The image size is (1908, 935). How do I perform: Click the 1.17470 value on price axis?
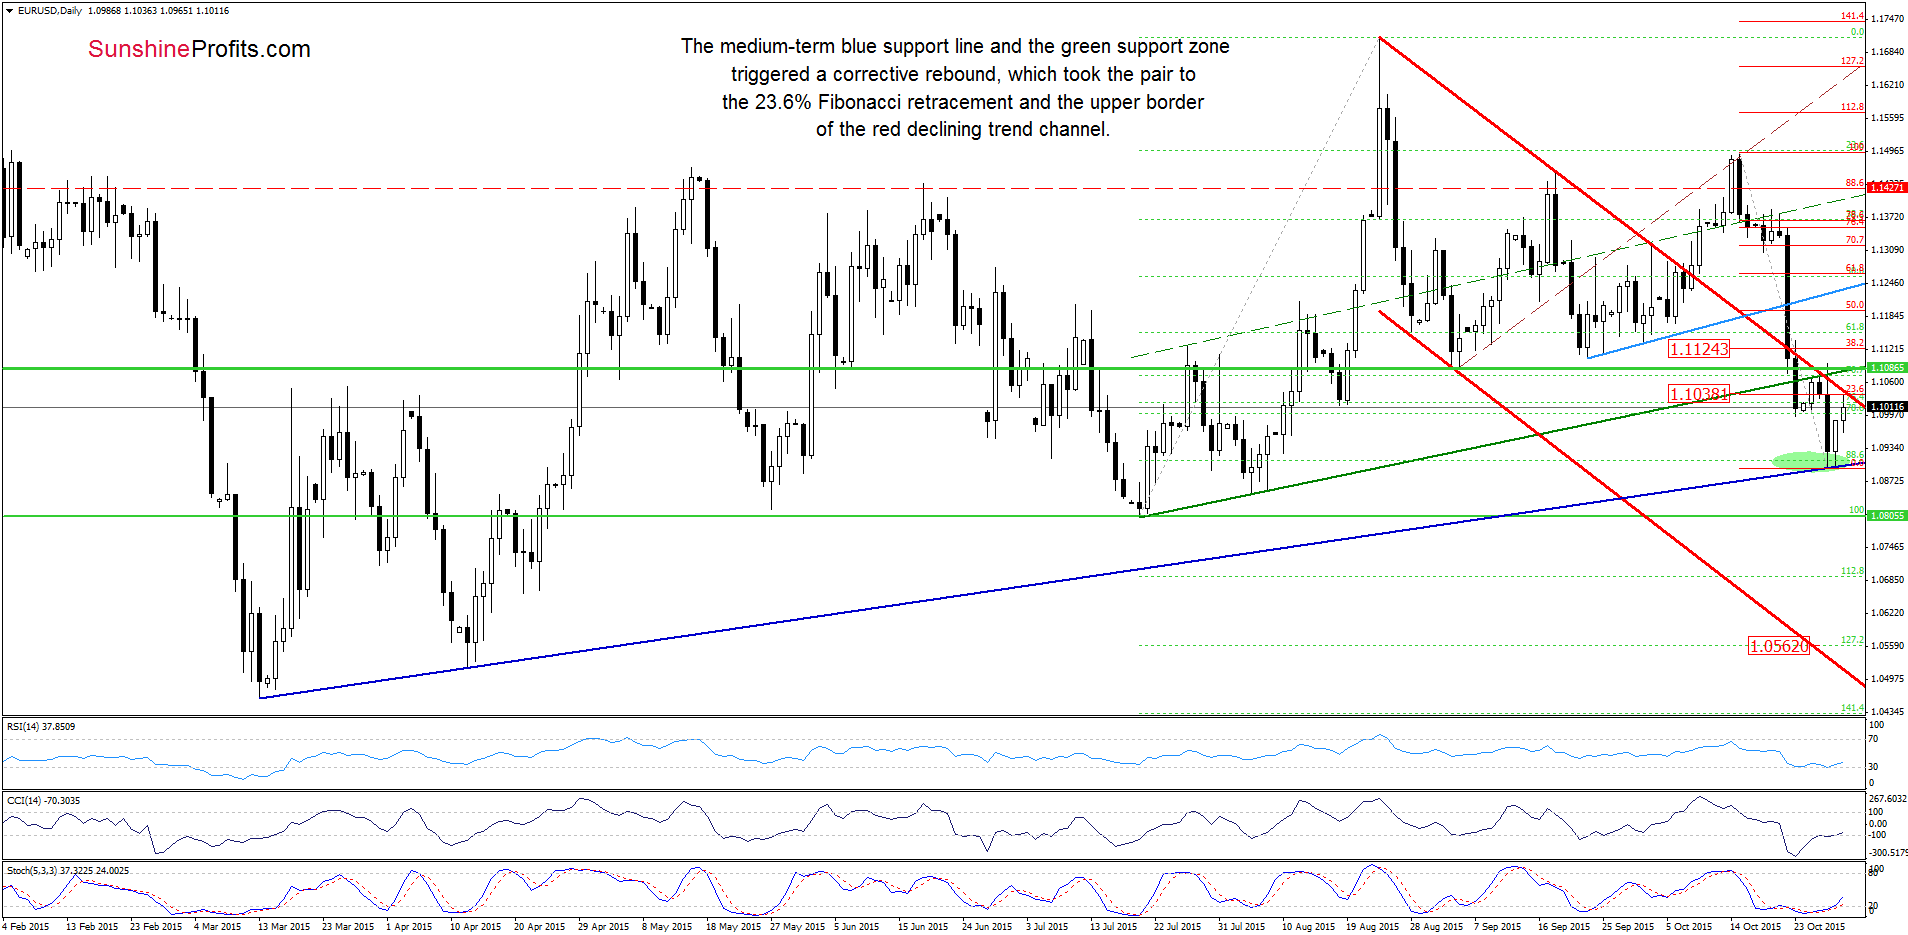[1886, 19]
